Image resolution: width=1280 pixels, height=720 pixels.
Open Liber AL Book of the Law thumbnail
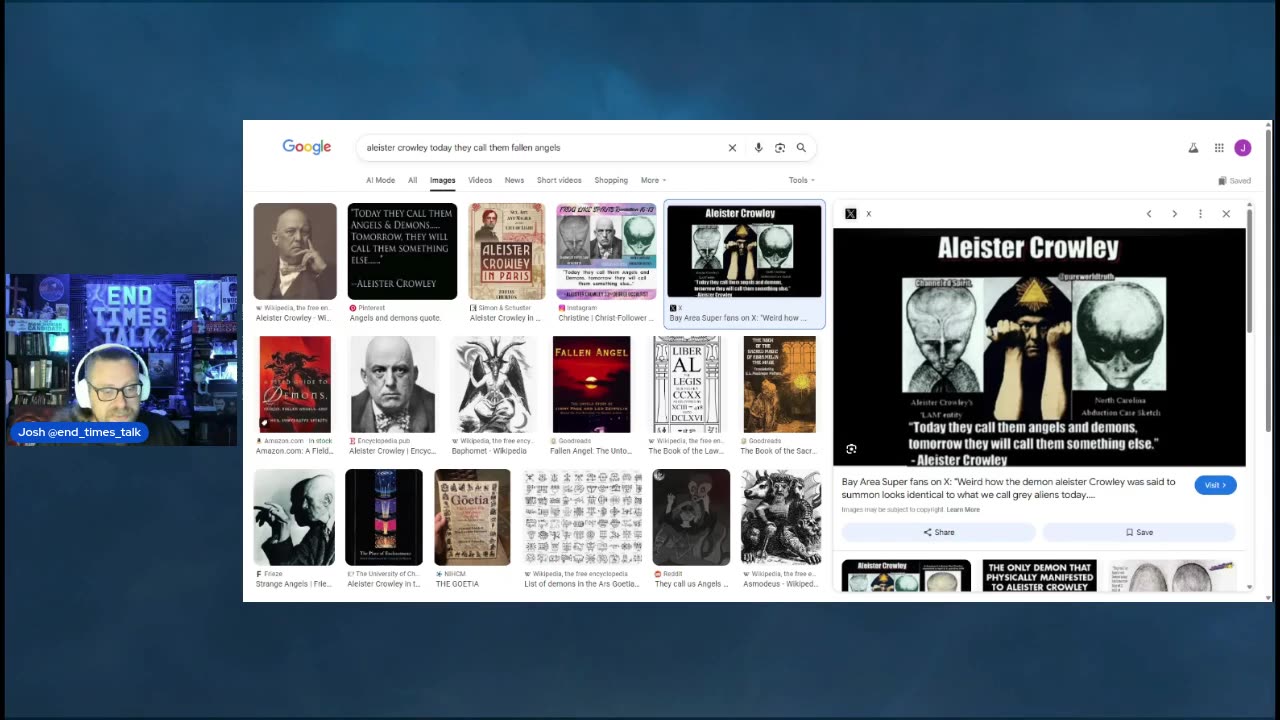pos(687,384)
